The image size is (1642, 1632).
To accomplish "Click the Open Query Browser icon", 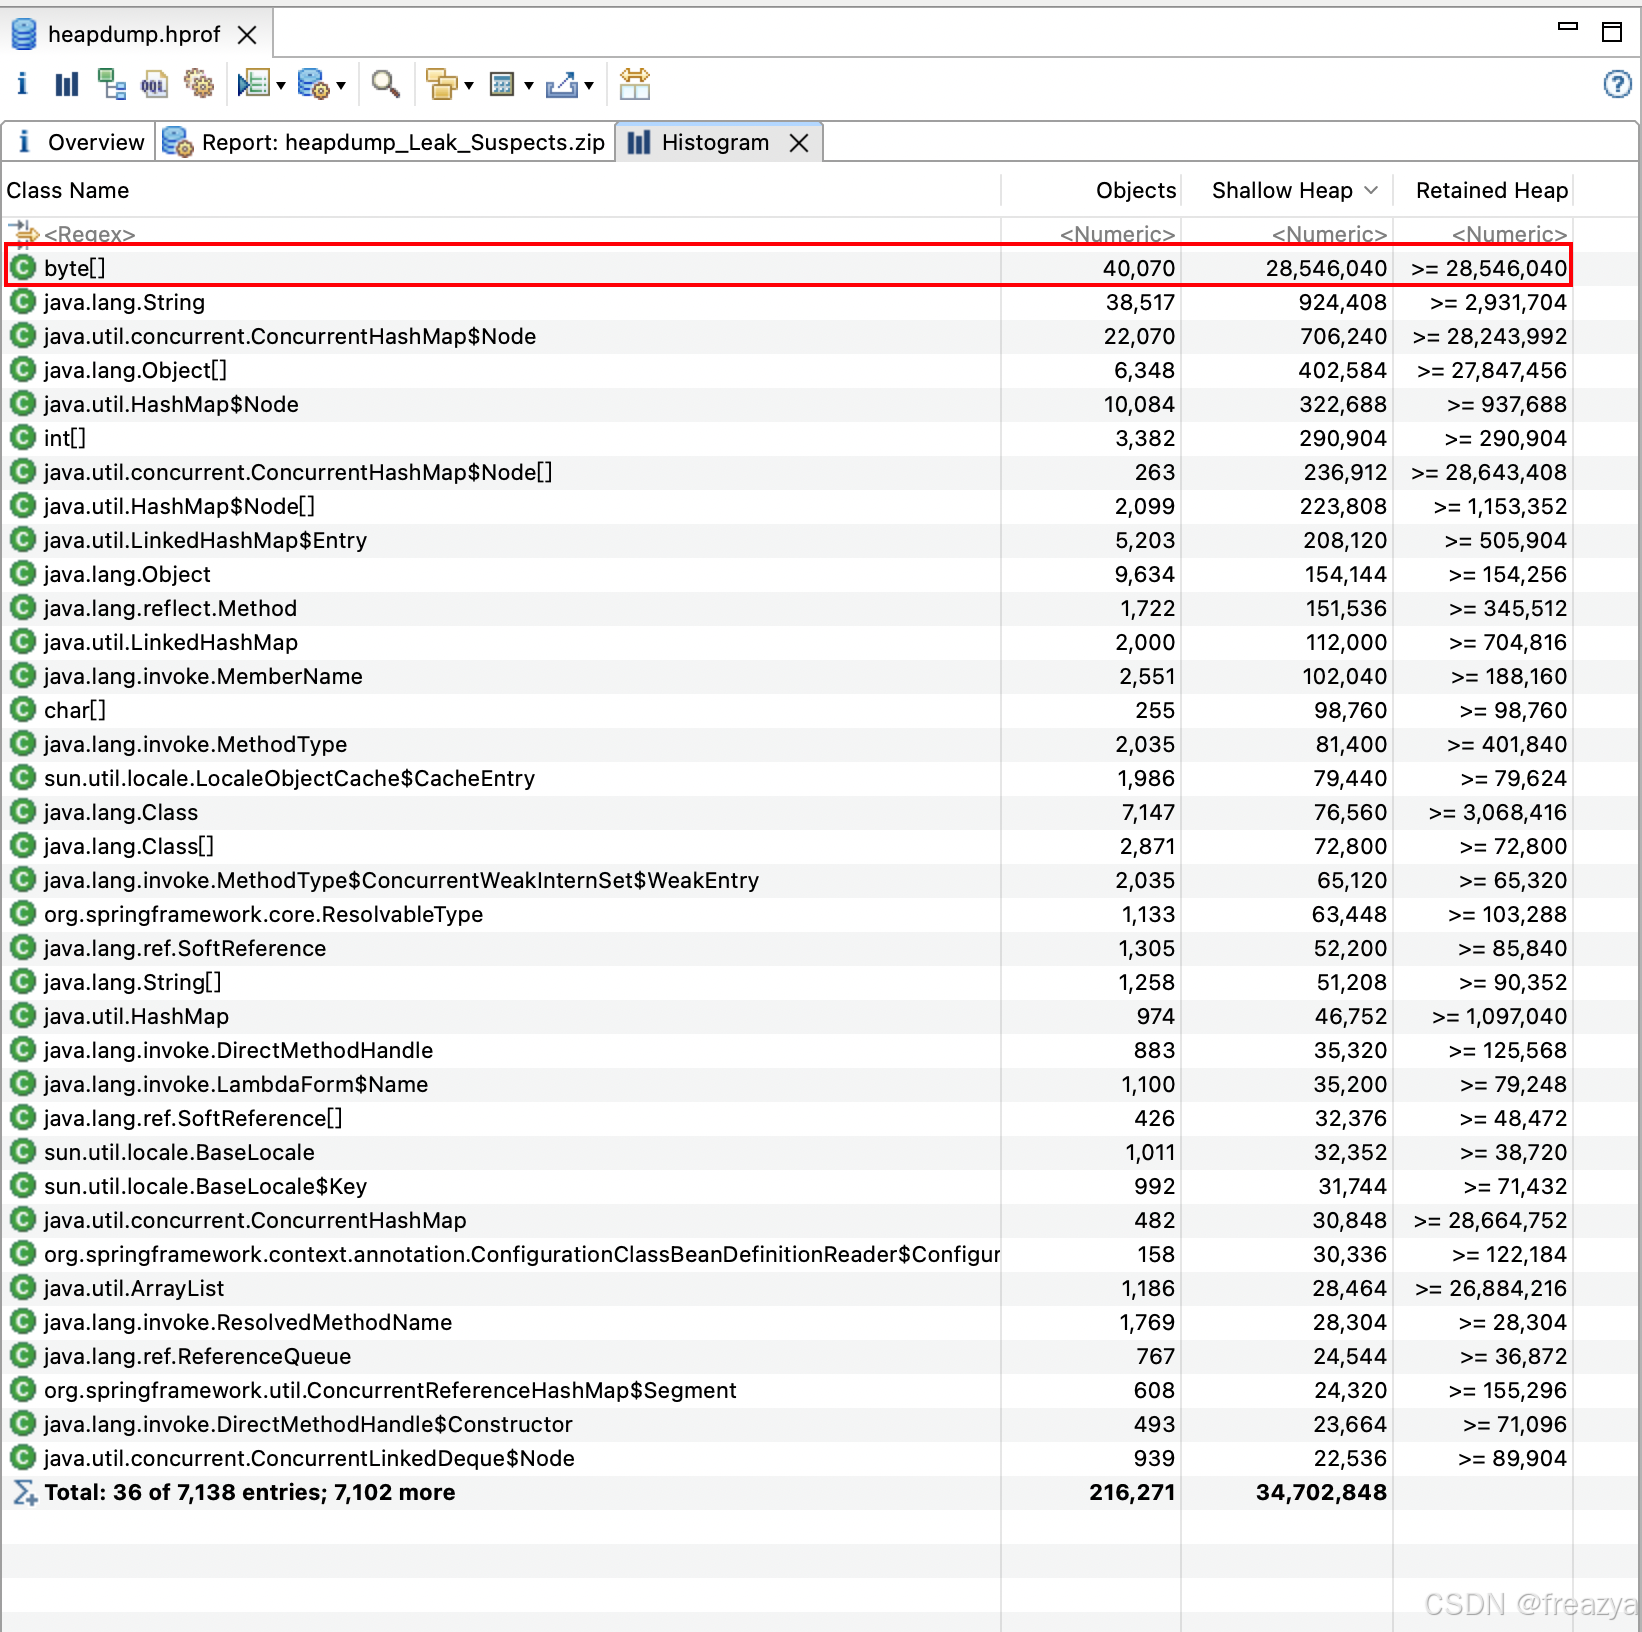I will (314, 85).
